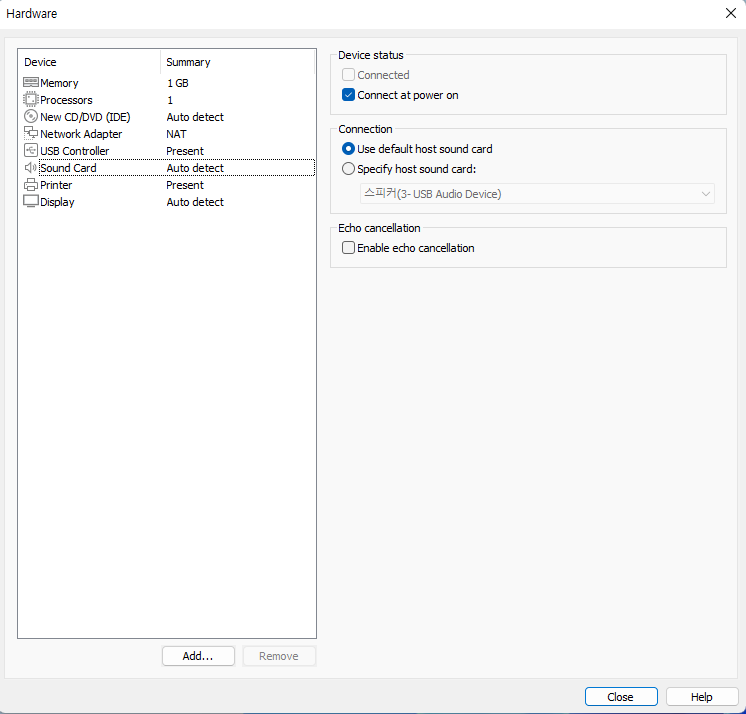Click the processor count value 1
Viewport: 746px width, 714px height.
170,100
